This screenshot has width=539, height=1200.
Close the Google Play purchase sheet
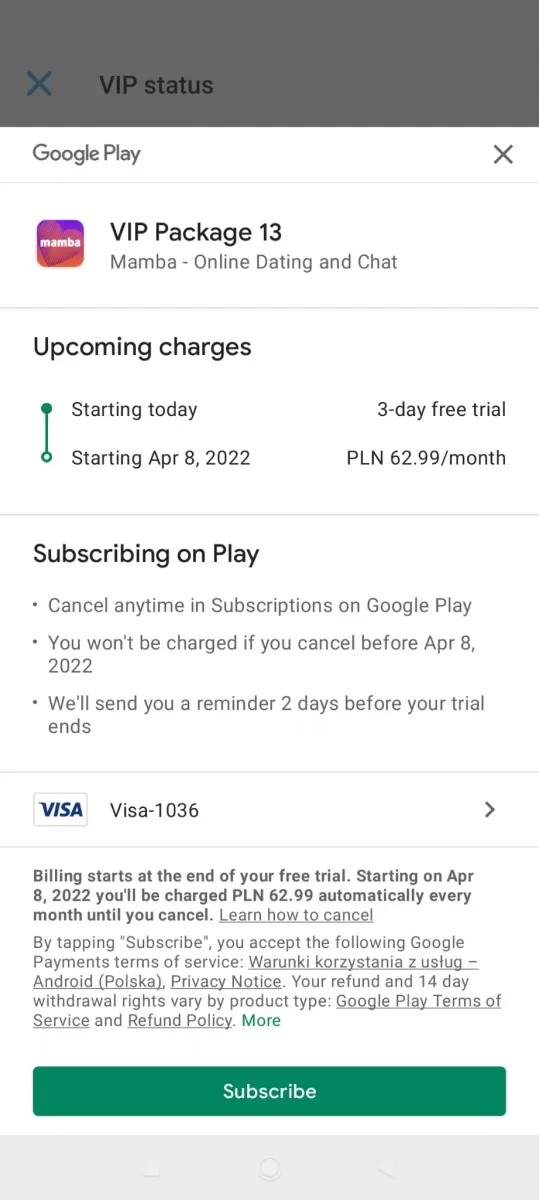pos(503,154)
